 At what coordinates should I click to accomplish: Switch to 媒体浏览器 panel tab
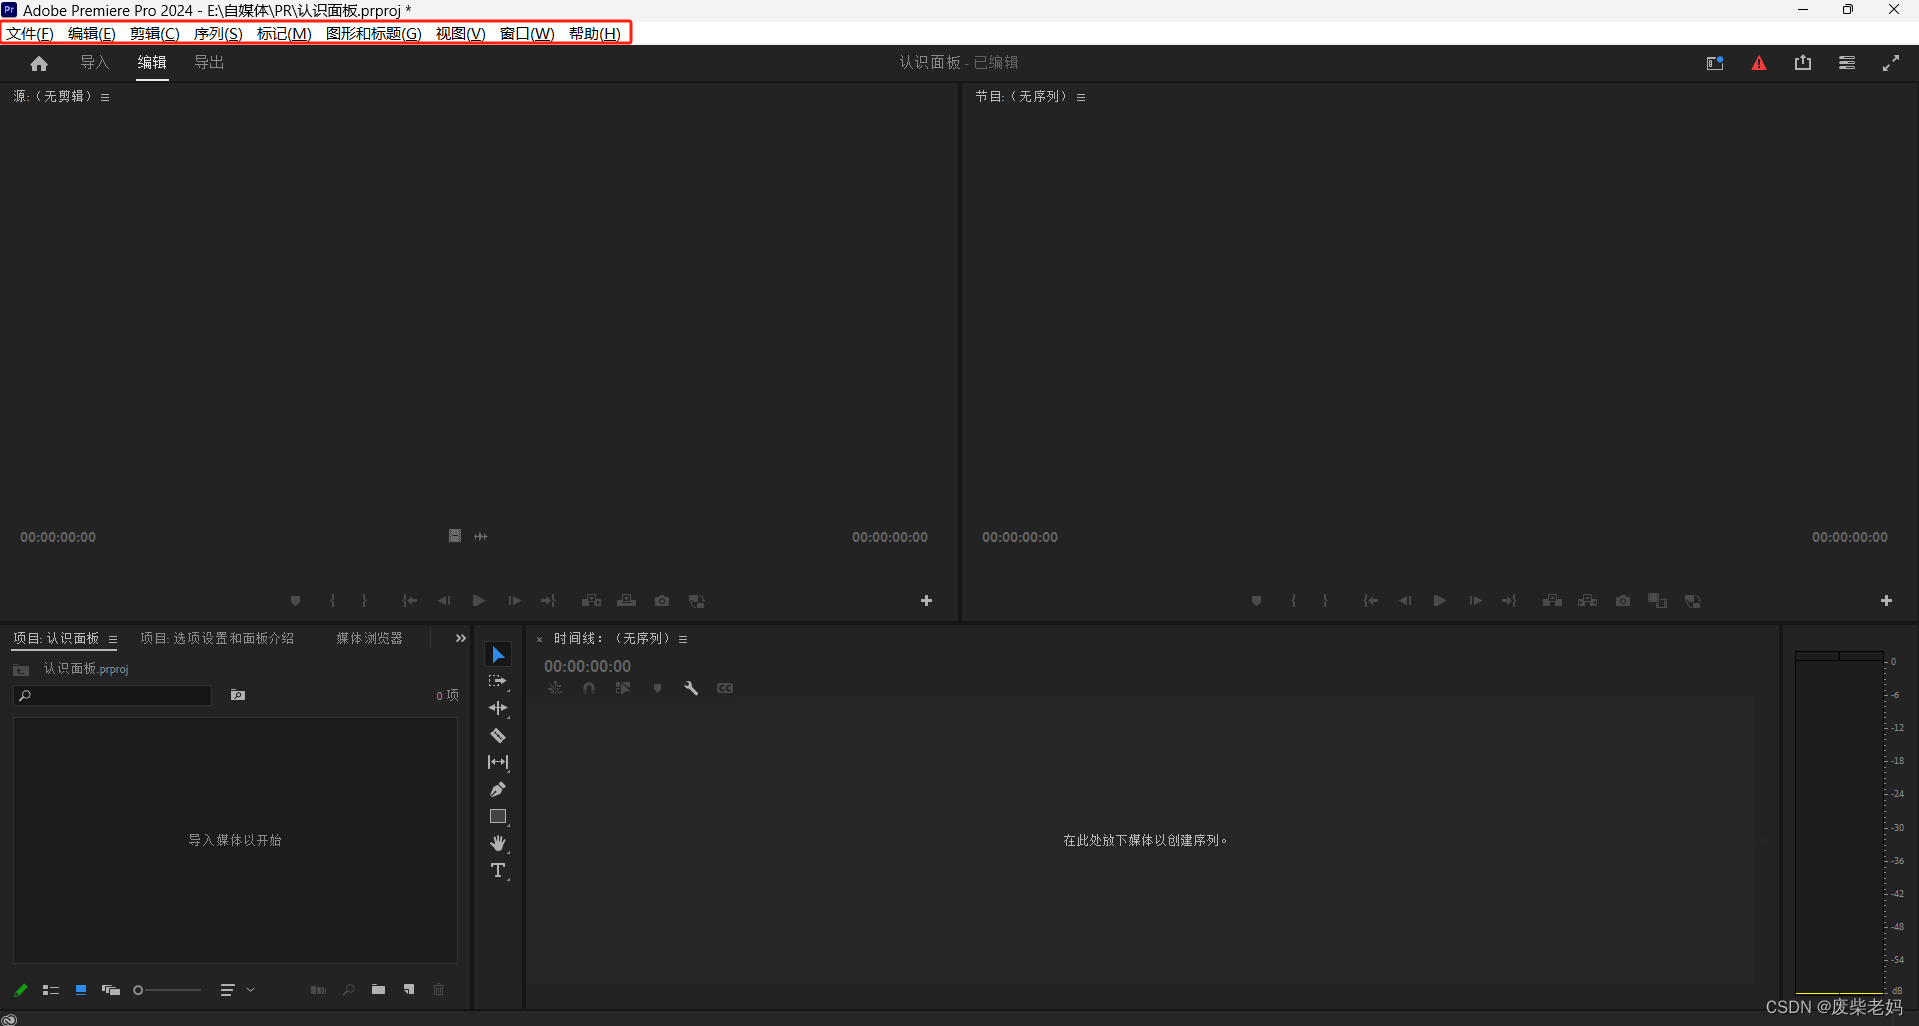pos(370,638)
